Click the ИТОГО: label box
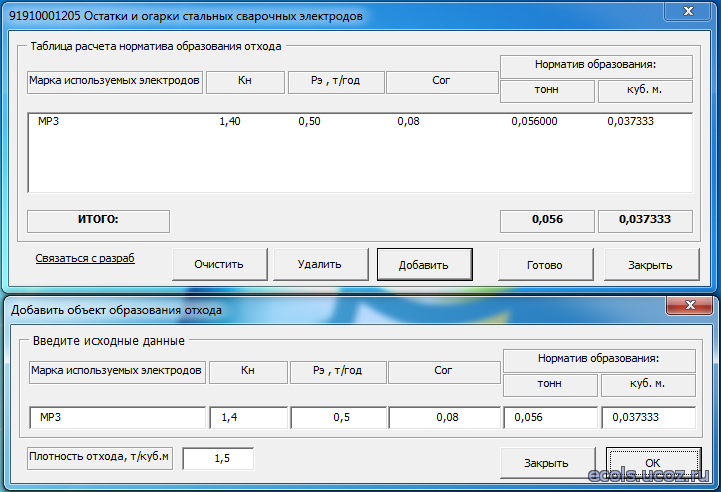This screenshot has height=492, width=721. pos(98,221)
